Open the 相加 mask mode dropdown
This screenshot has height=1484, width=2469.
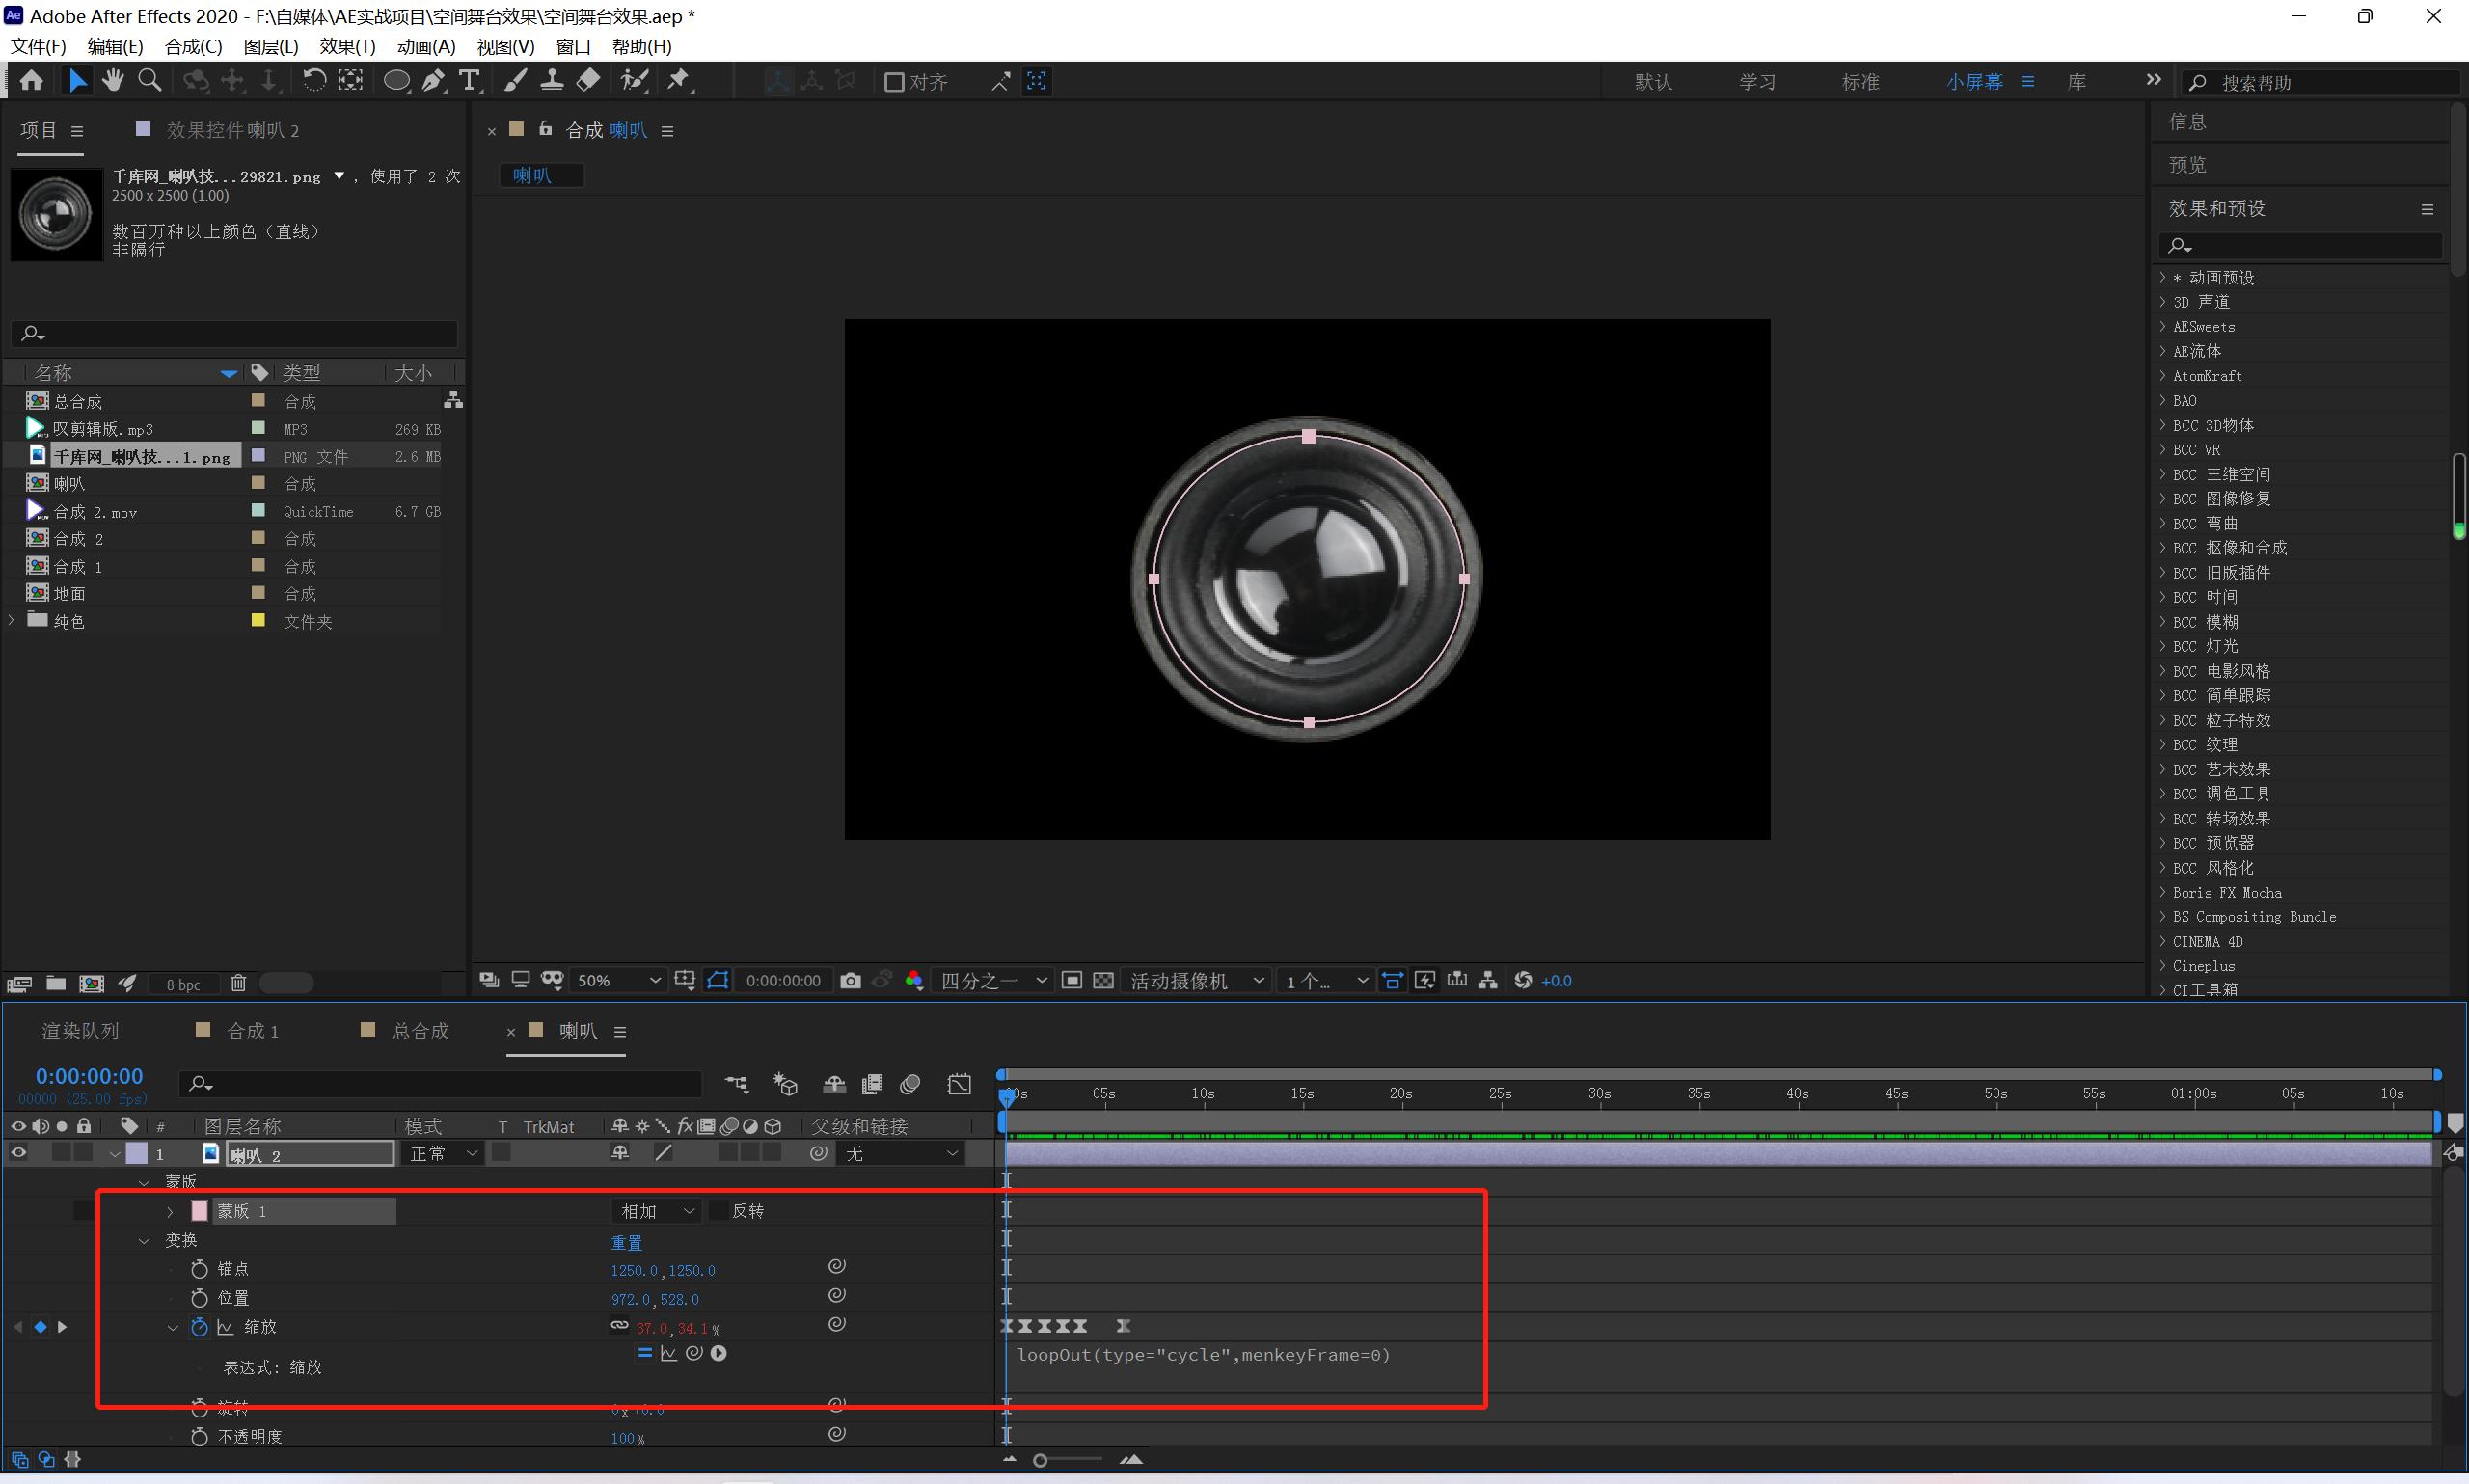[656, 1211]
